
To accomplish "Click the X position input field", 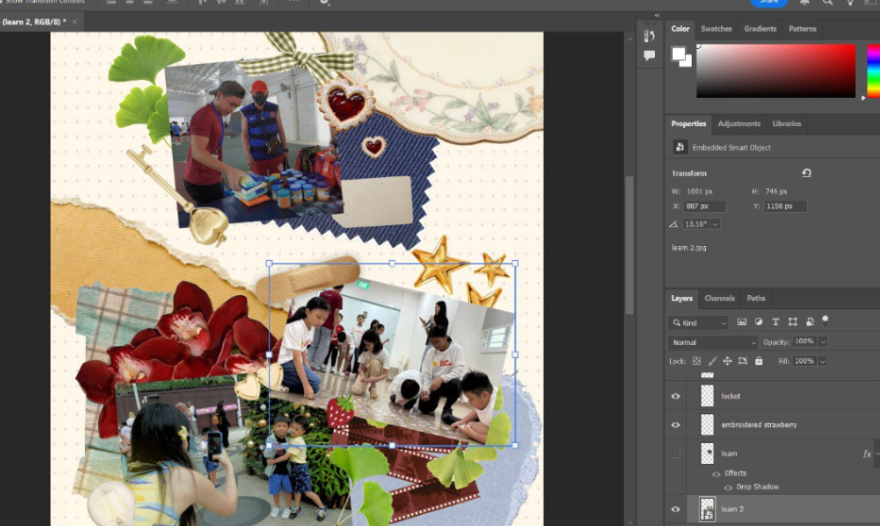I will (x=704, y=207).
